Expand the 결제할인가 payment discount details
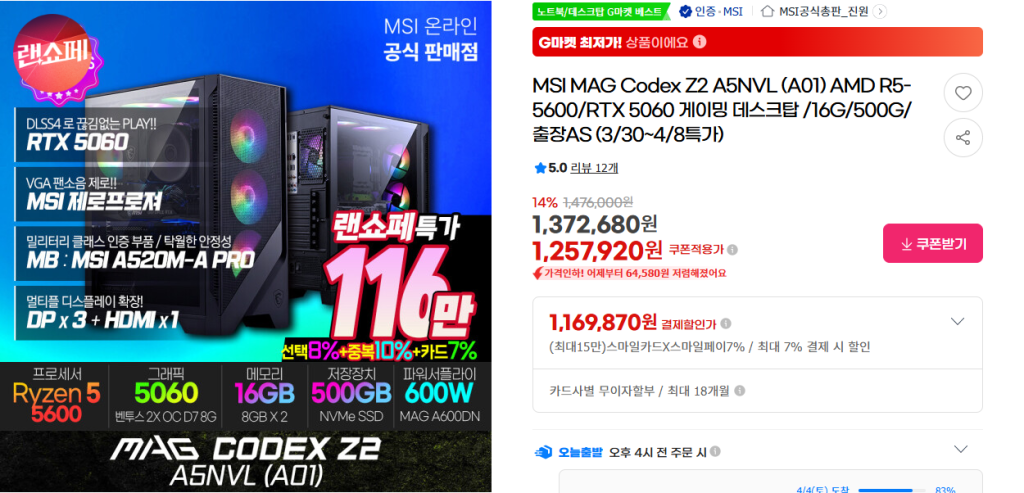Viewport: 1024px width, 493px height. (x=957, y=321)
